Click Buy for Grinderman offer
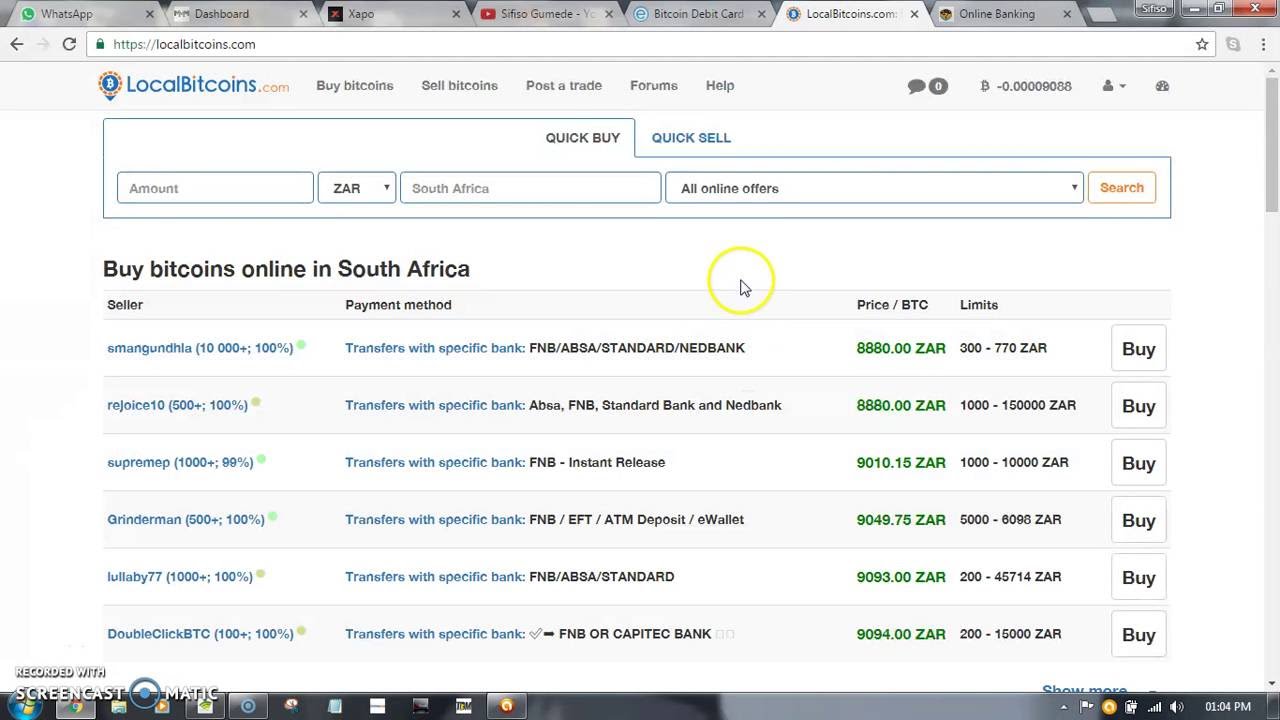1280x720 pixels. pyautogui.click(x=1138, y=520)
